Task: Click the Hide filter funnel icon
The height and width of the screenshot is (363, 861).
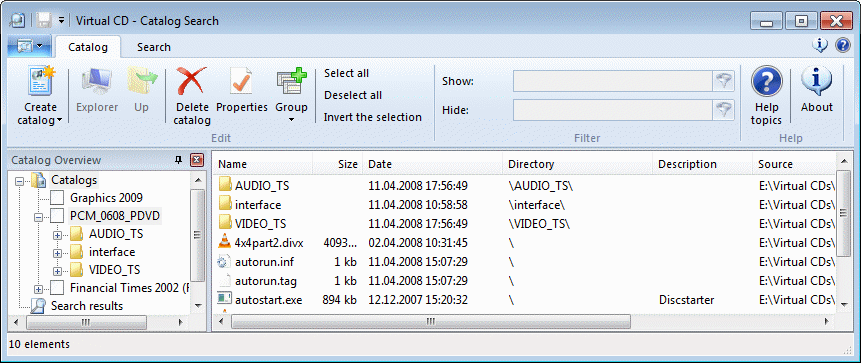Action: tap(724, 110)
